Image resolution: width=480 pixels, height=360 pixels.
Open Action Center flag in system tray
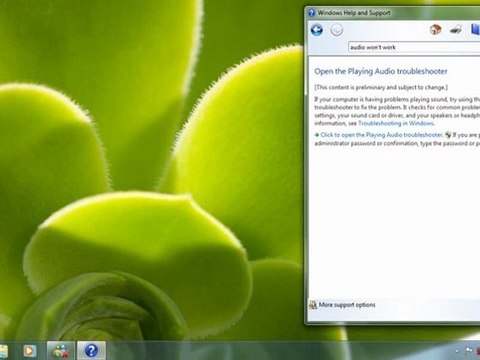pyautogui.click(x=469, y=351)
